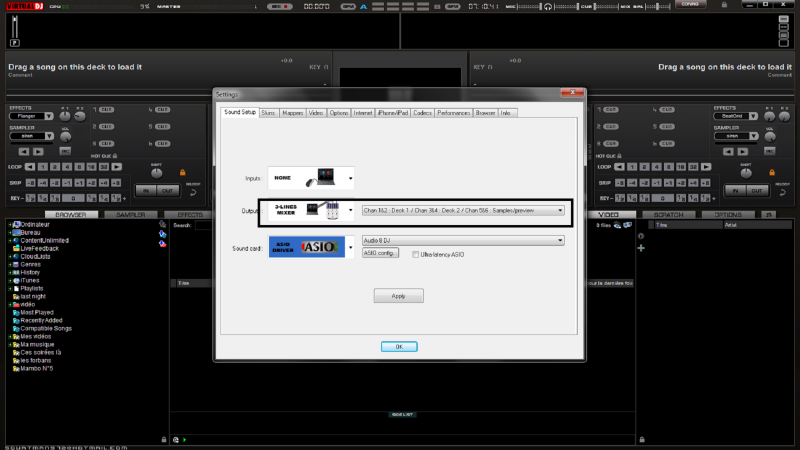Click right deck skip +8 button
800x450 pixels.
pyautogui.click(x=705, y=183)
